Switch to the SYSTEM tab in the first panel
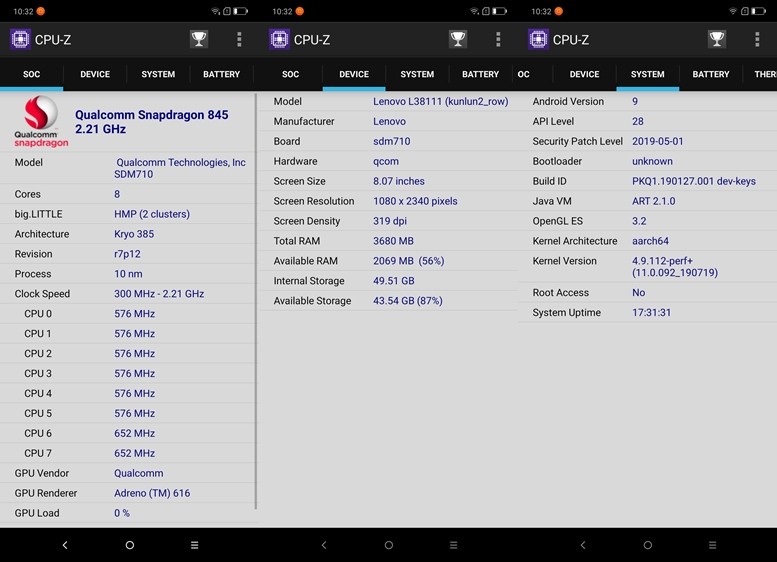 point(158,74)
